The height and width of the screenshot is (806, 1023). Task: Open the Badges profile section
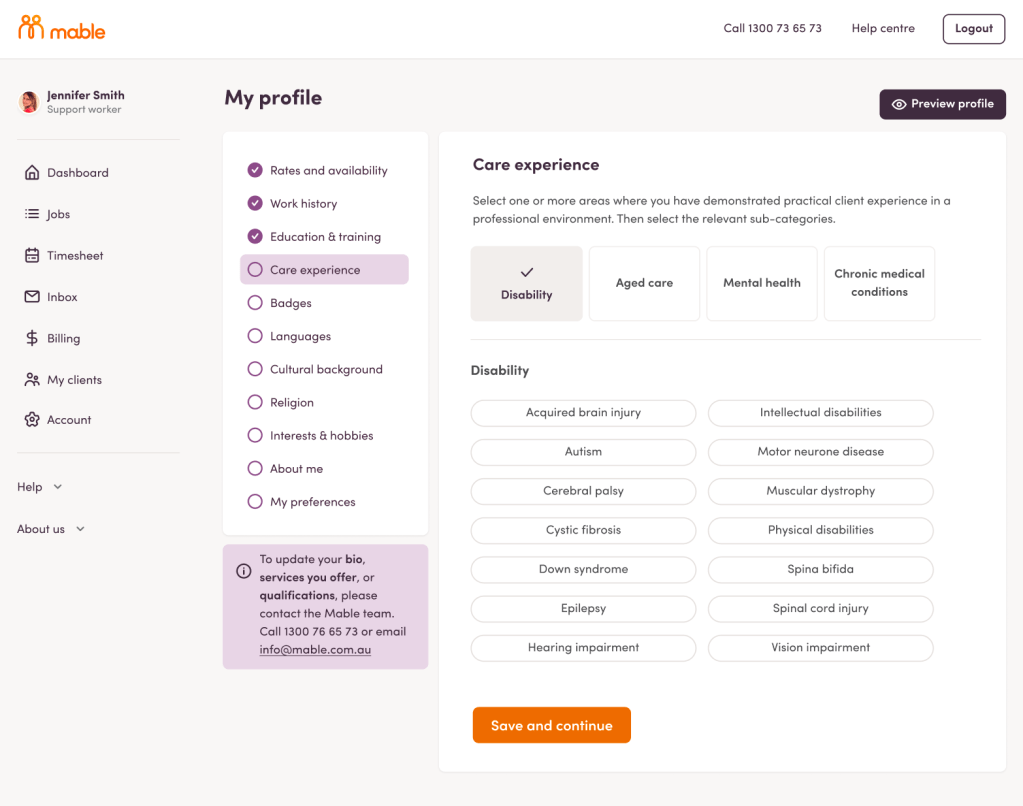click(x=290, y=303)
